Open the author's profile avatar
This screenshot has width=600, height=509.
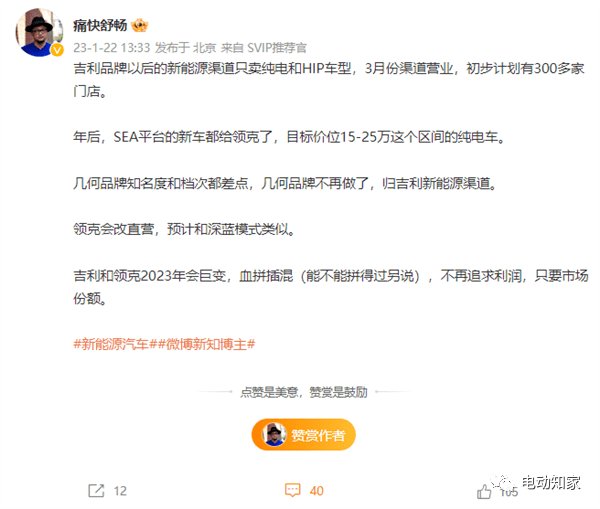point(39,33)
